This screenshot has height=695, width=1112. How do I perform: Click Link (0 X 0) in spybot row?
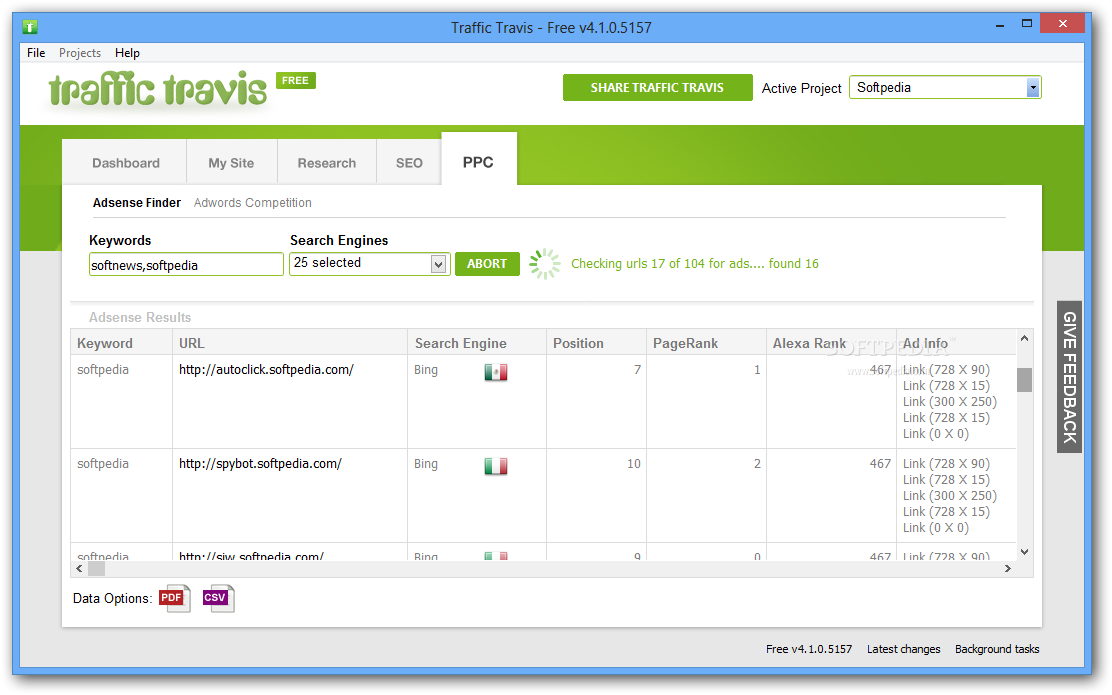click(x=935, y=528)
